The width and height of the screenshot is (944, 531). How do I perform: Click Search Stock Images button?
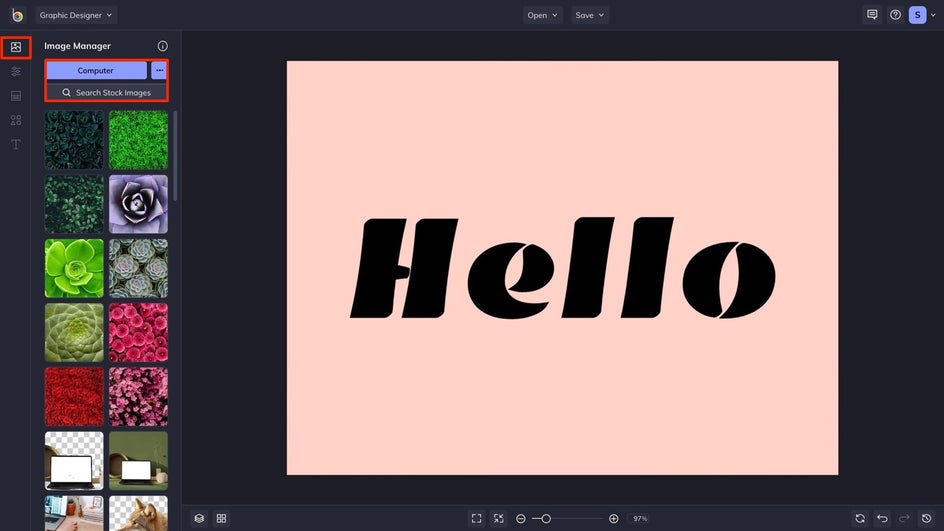pyautogui.click(x=107, y=93)
